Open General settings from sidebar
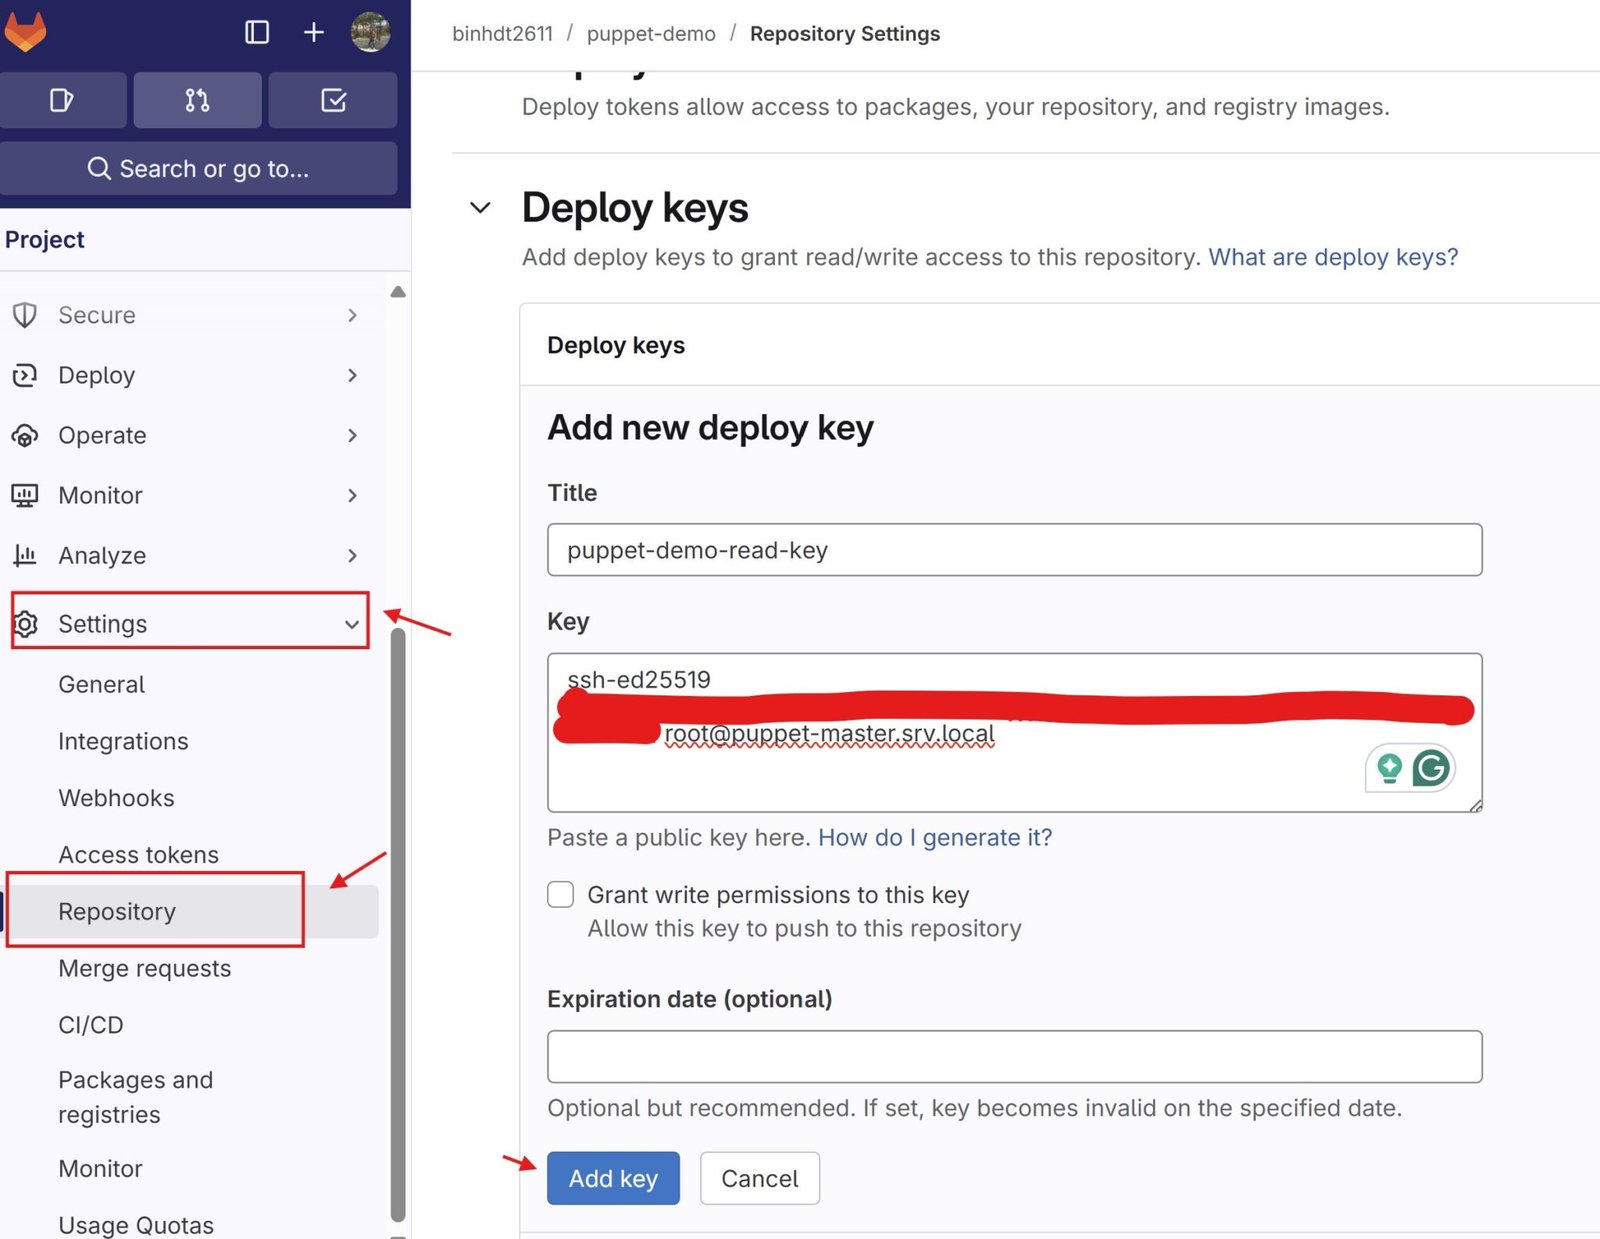 101,684
